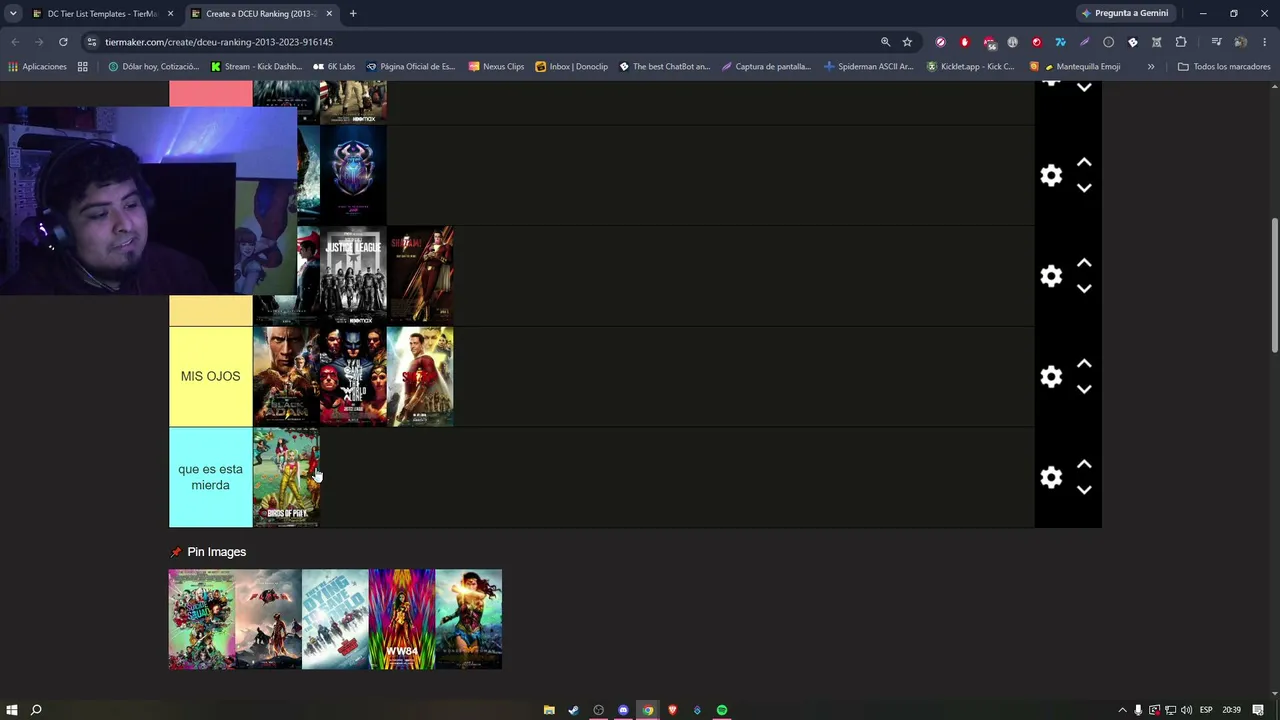Open the Inbox | Donoclip bookmark
1280x720 pixels.
tap(571, 67)
